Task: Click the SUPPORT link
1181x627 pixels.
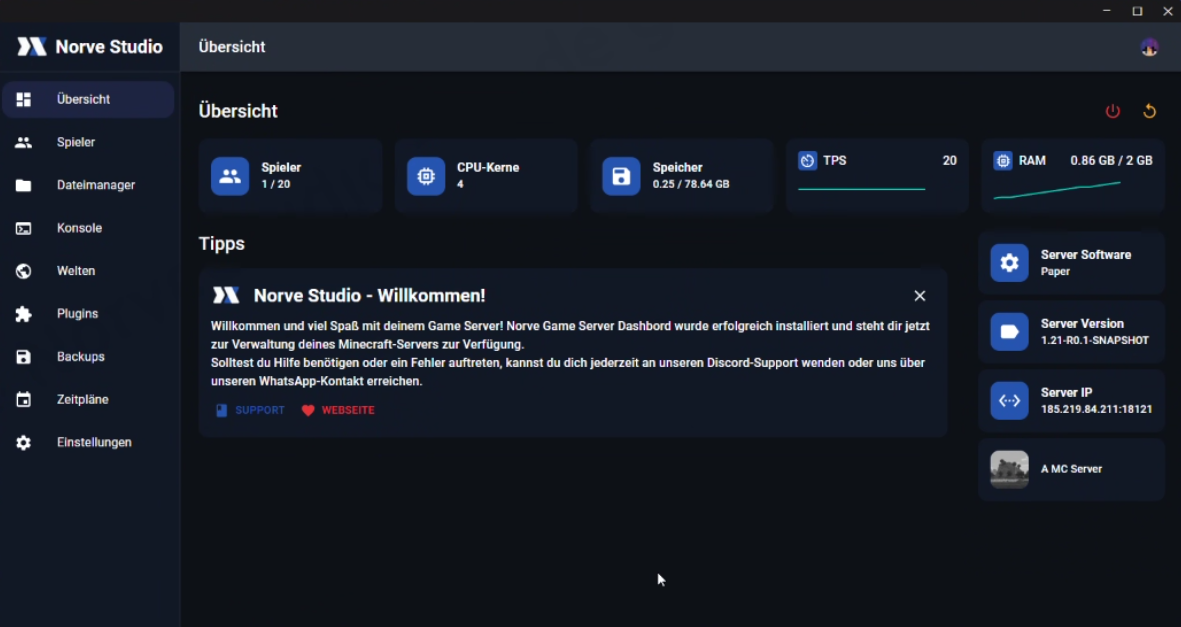Action: (251, 410)
